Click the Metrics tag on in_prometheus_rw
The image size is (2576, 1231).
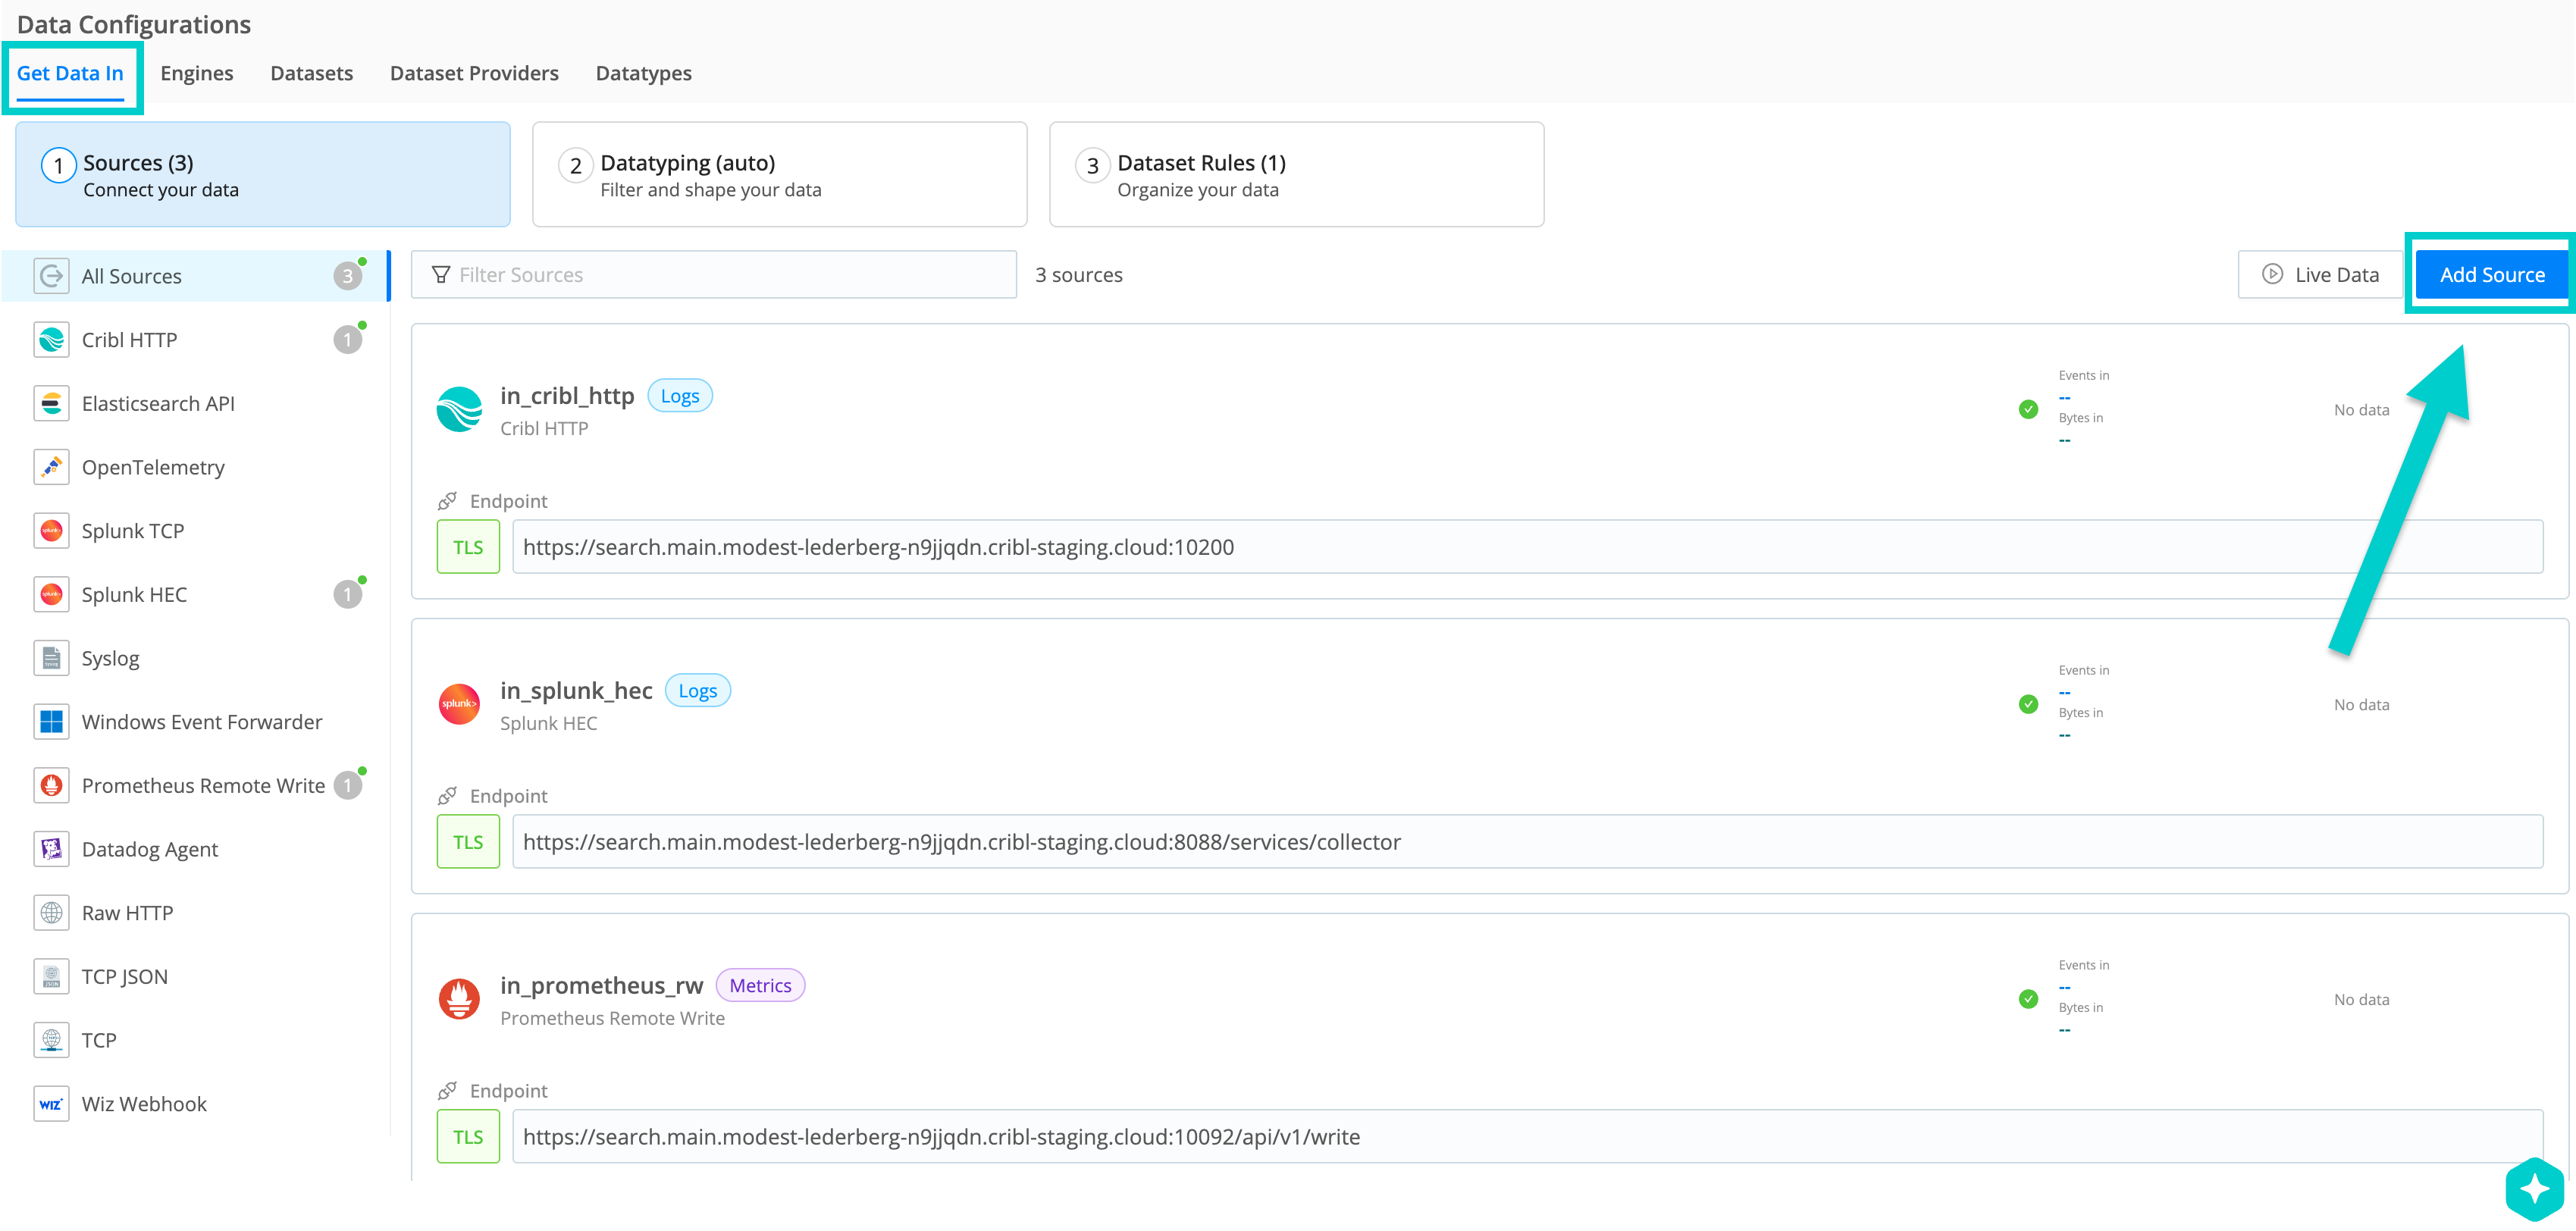pyautogui.click(x=760, y=986)
